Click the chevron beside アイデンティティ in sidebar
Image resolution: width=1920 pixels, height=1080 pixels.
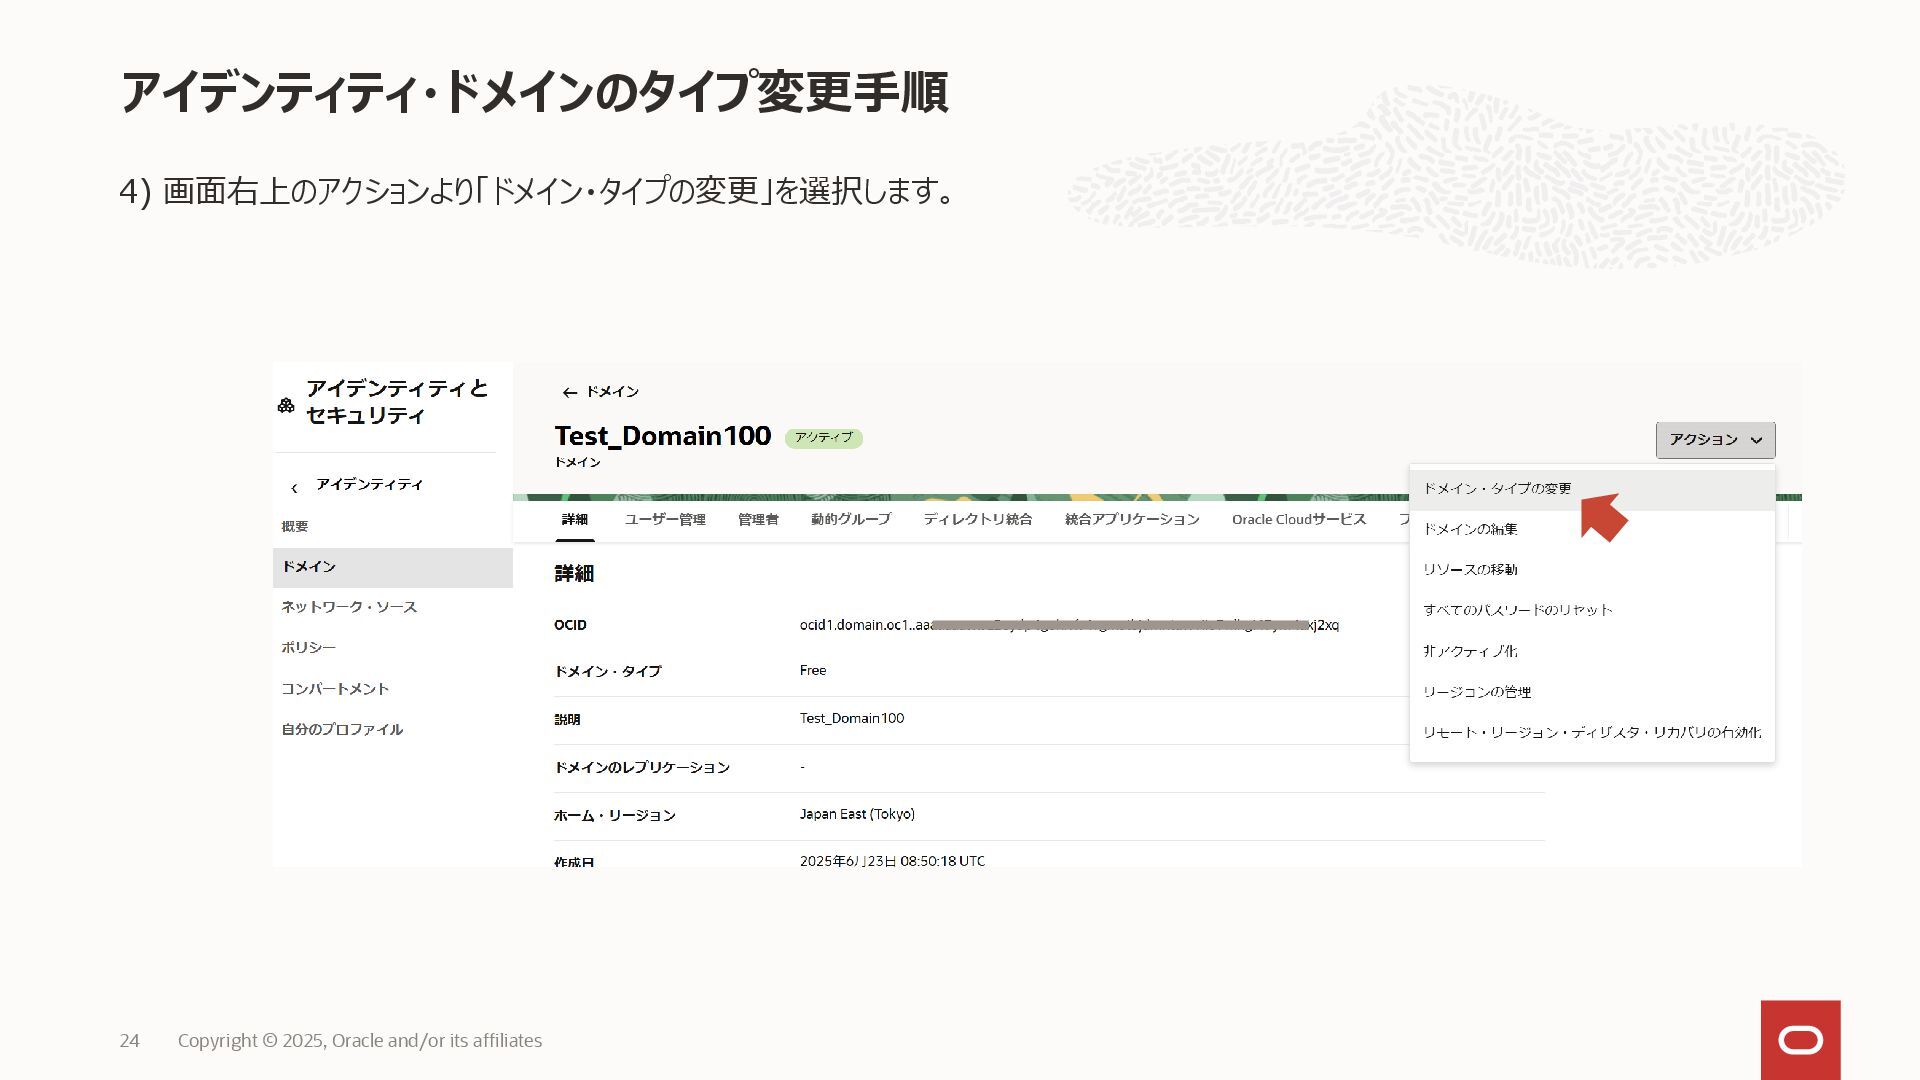294,488
